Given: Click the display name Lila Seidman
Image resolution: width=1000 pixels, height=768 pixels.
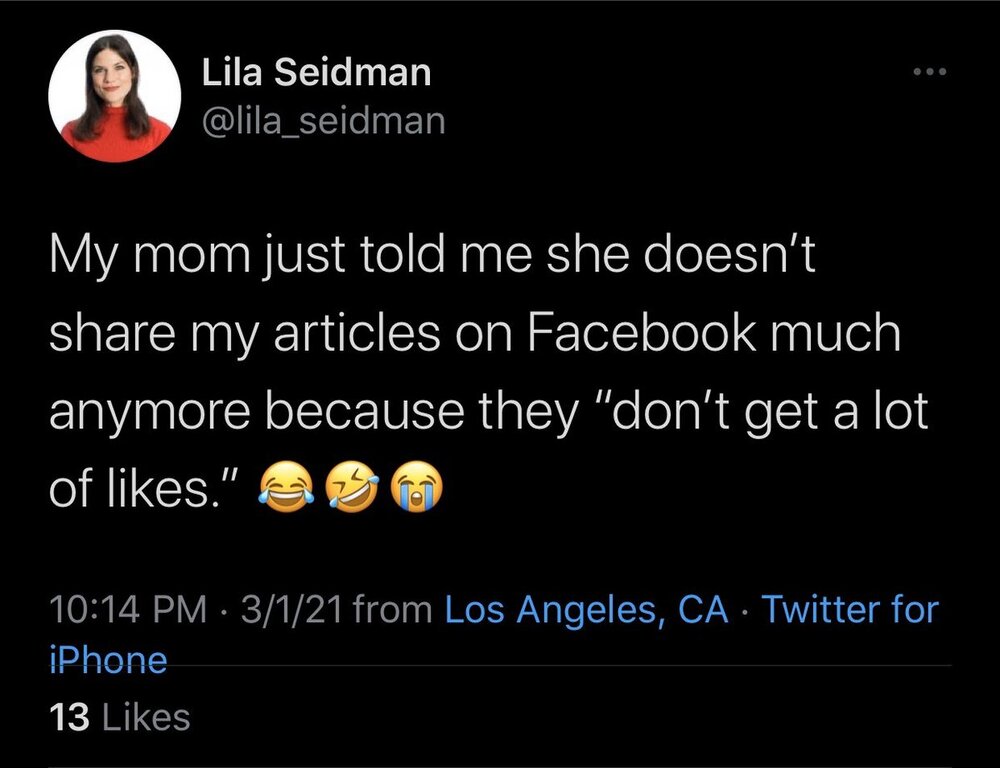Looking at the screenshot, I should click(316, 72).
